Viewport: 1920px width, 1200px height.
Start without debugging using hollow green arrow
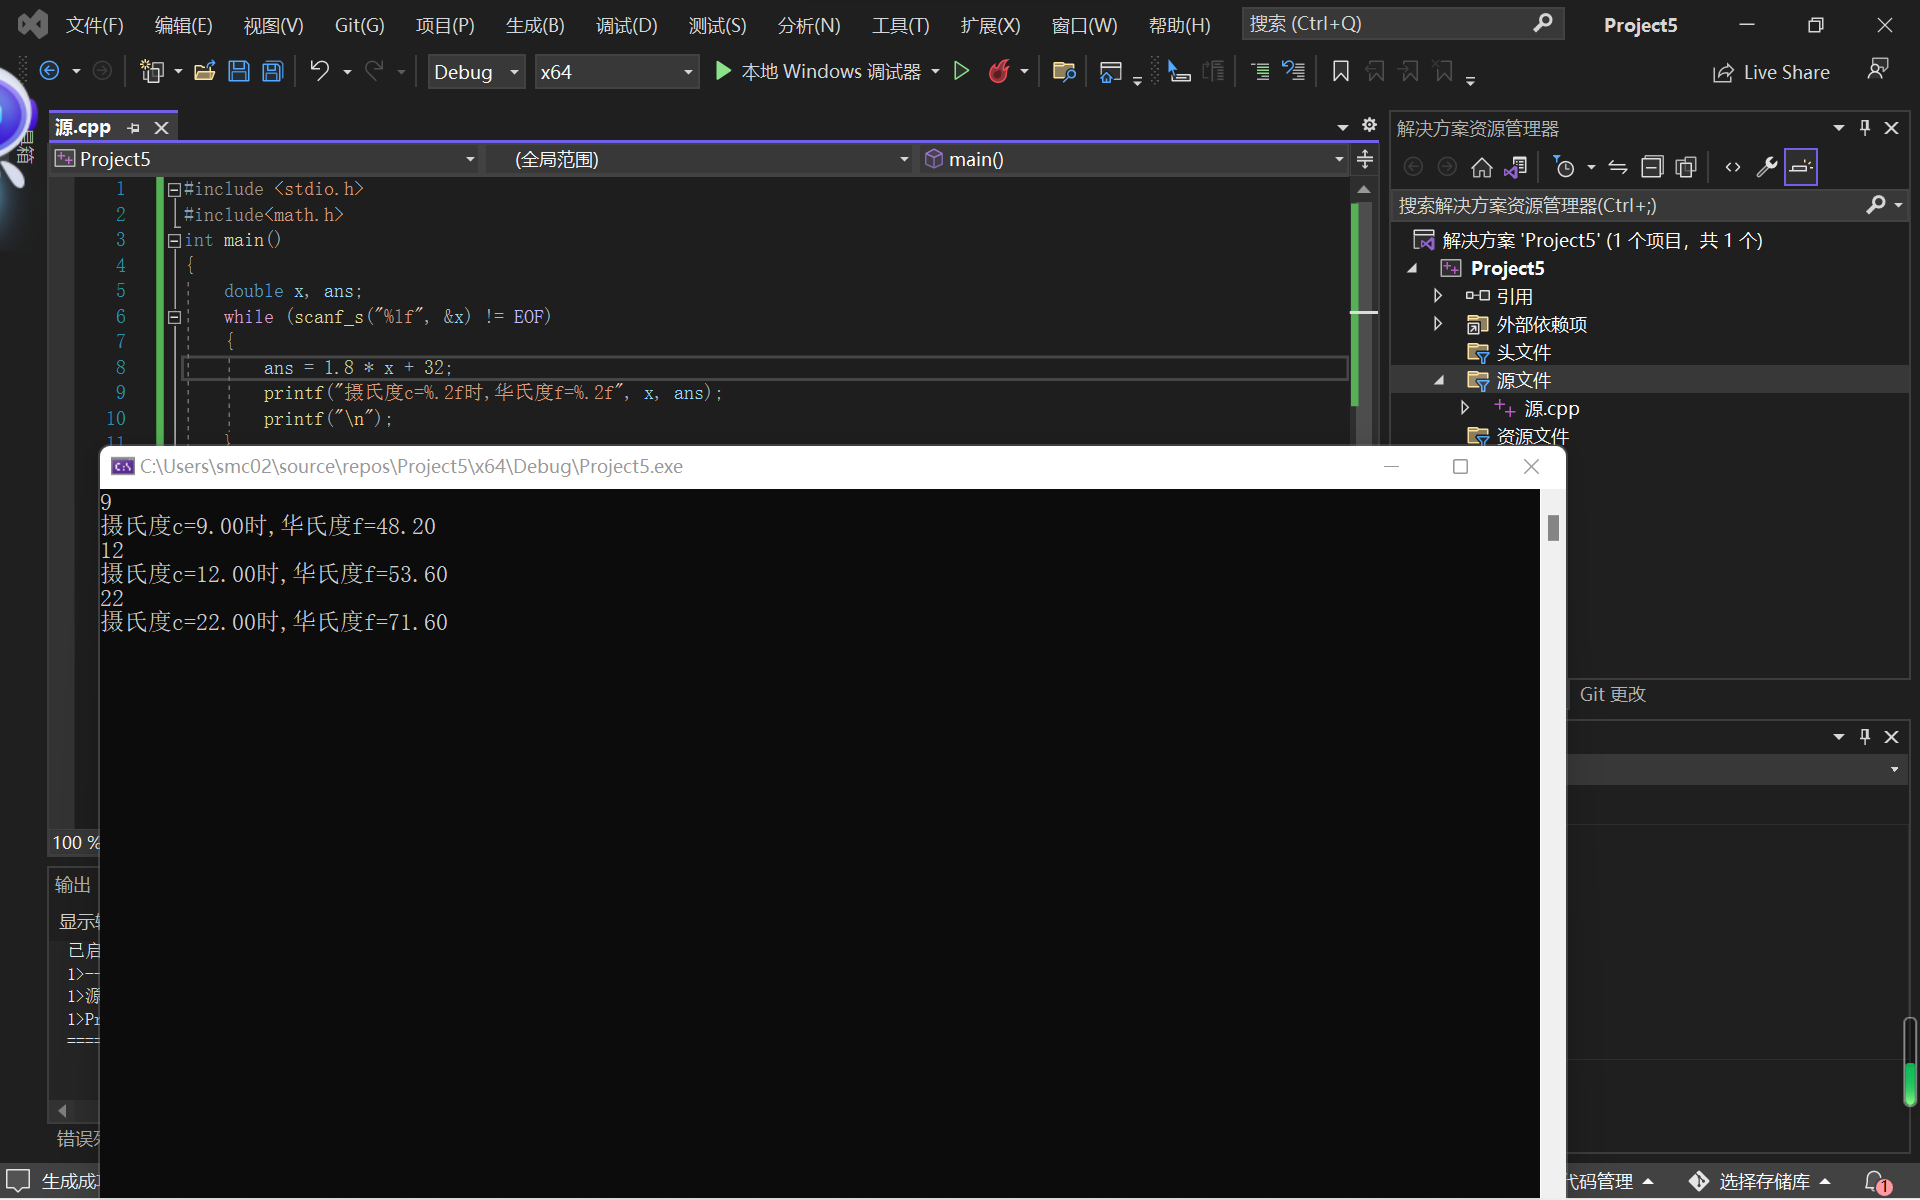[961, 71]
